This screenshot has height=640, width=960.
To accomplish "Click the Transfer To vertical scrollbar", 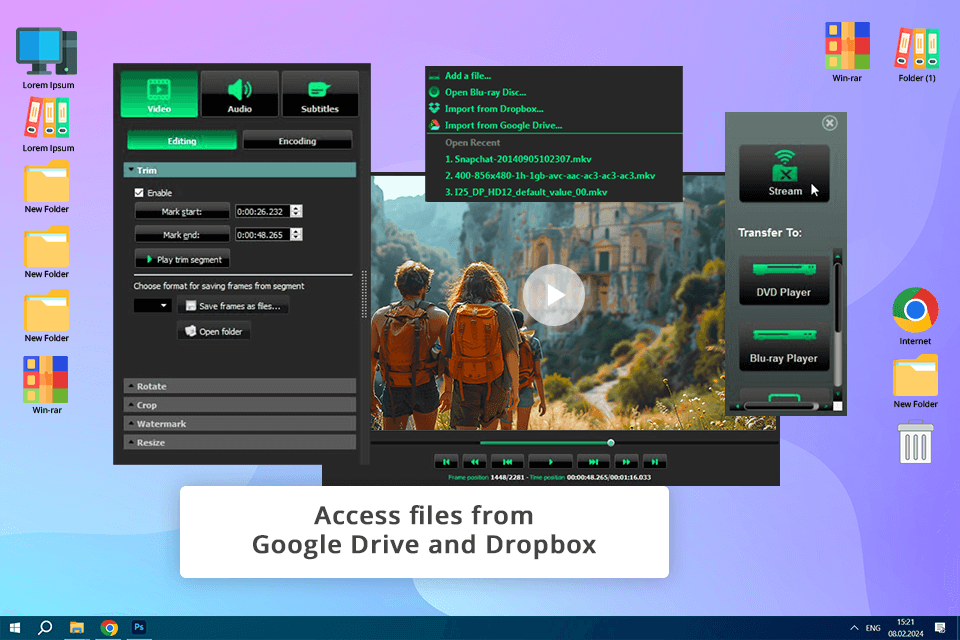I will click(838, 325).
